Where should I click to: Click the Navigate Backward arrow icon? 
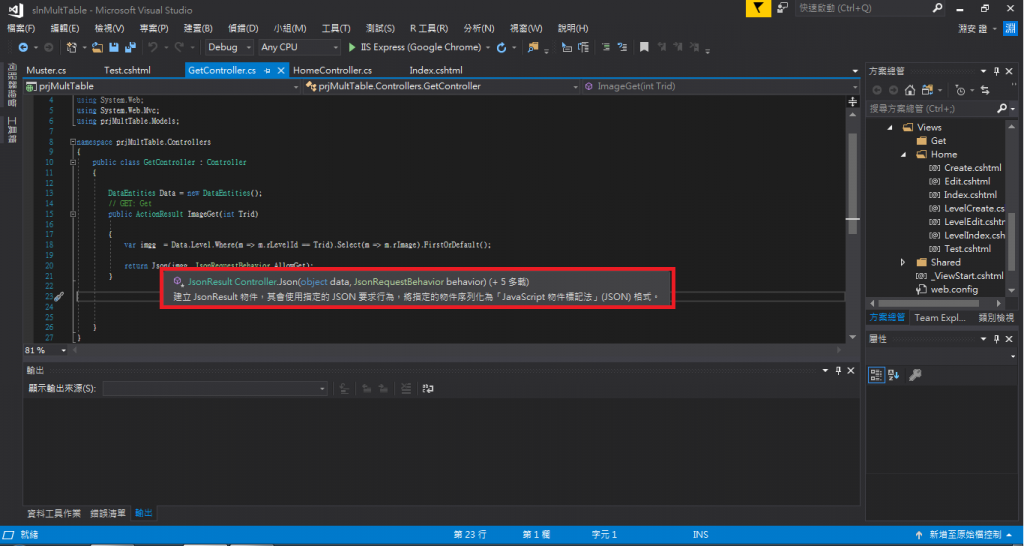(23, 48)
